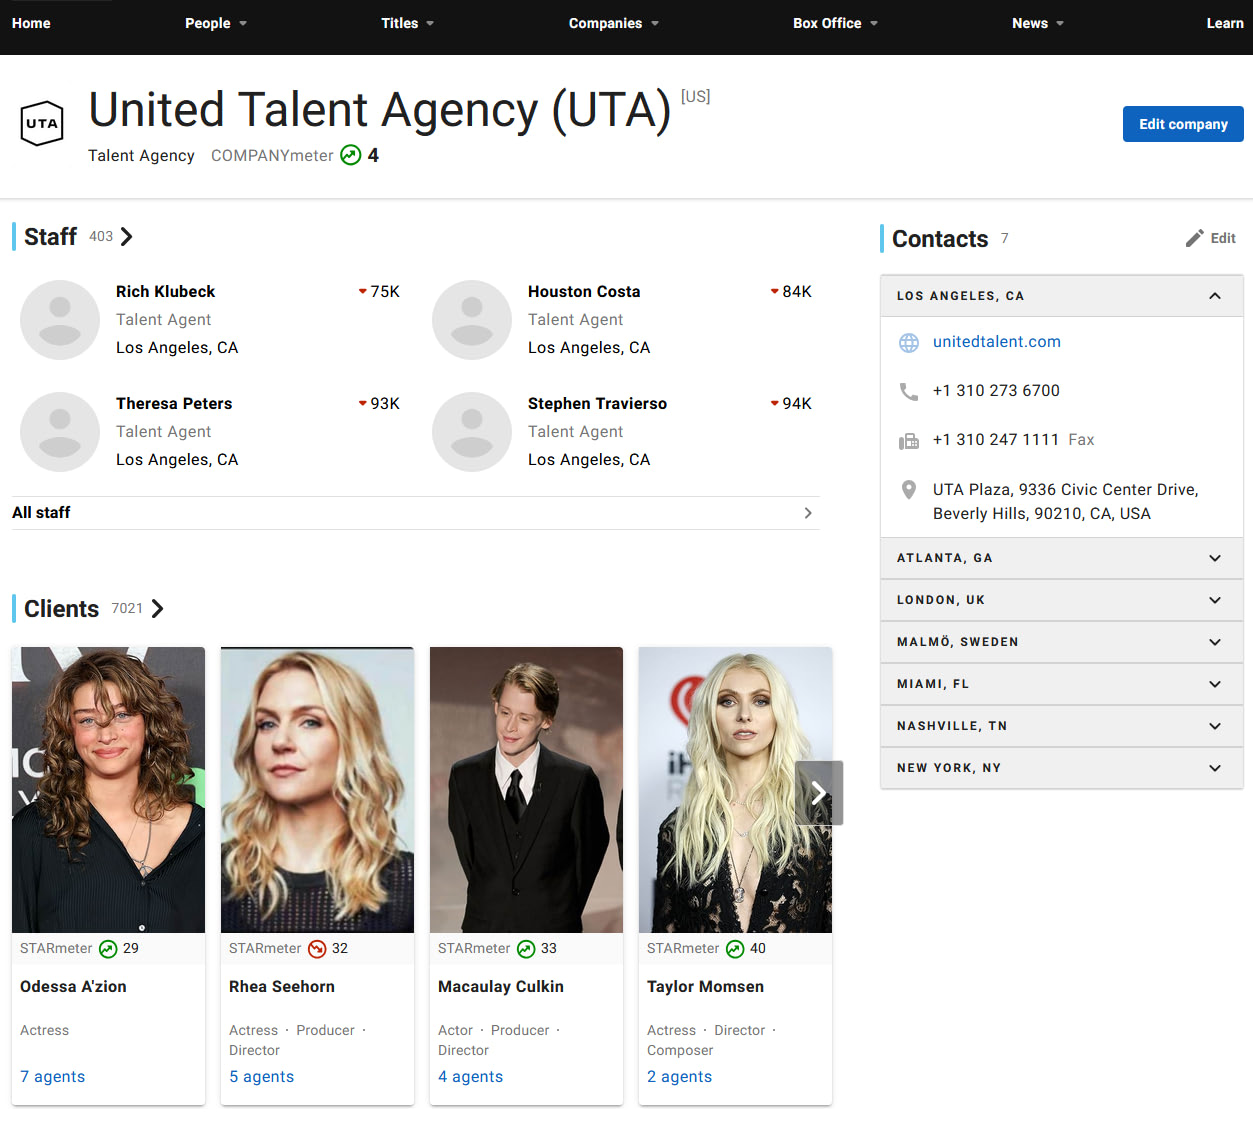Click the globe icon beside unitedtalent.com
The width and height of the screenshot is (1253, 1122).
pos(908,342)
